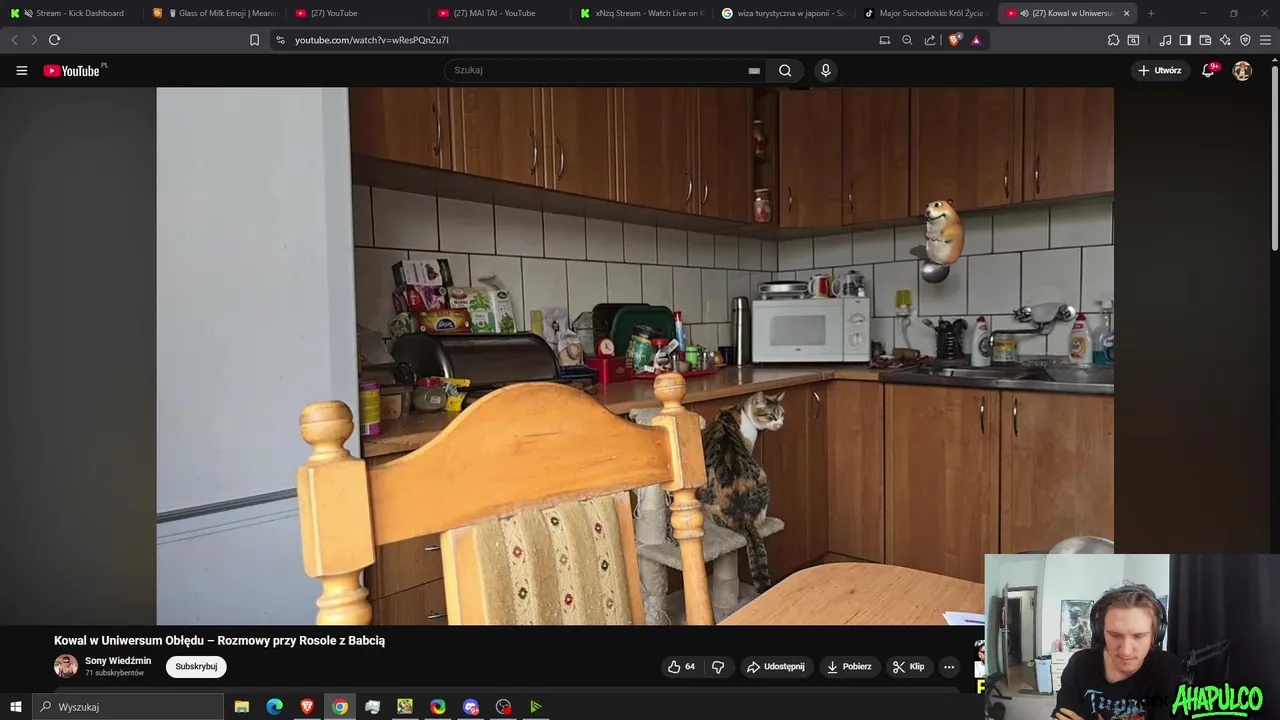Open Brave browser from taskbar

pyautogui.click(x=307, y=707)
